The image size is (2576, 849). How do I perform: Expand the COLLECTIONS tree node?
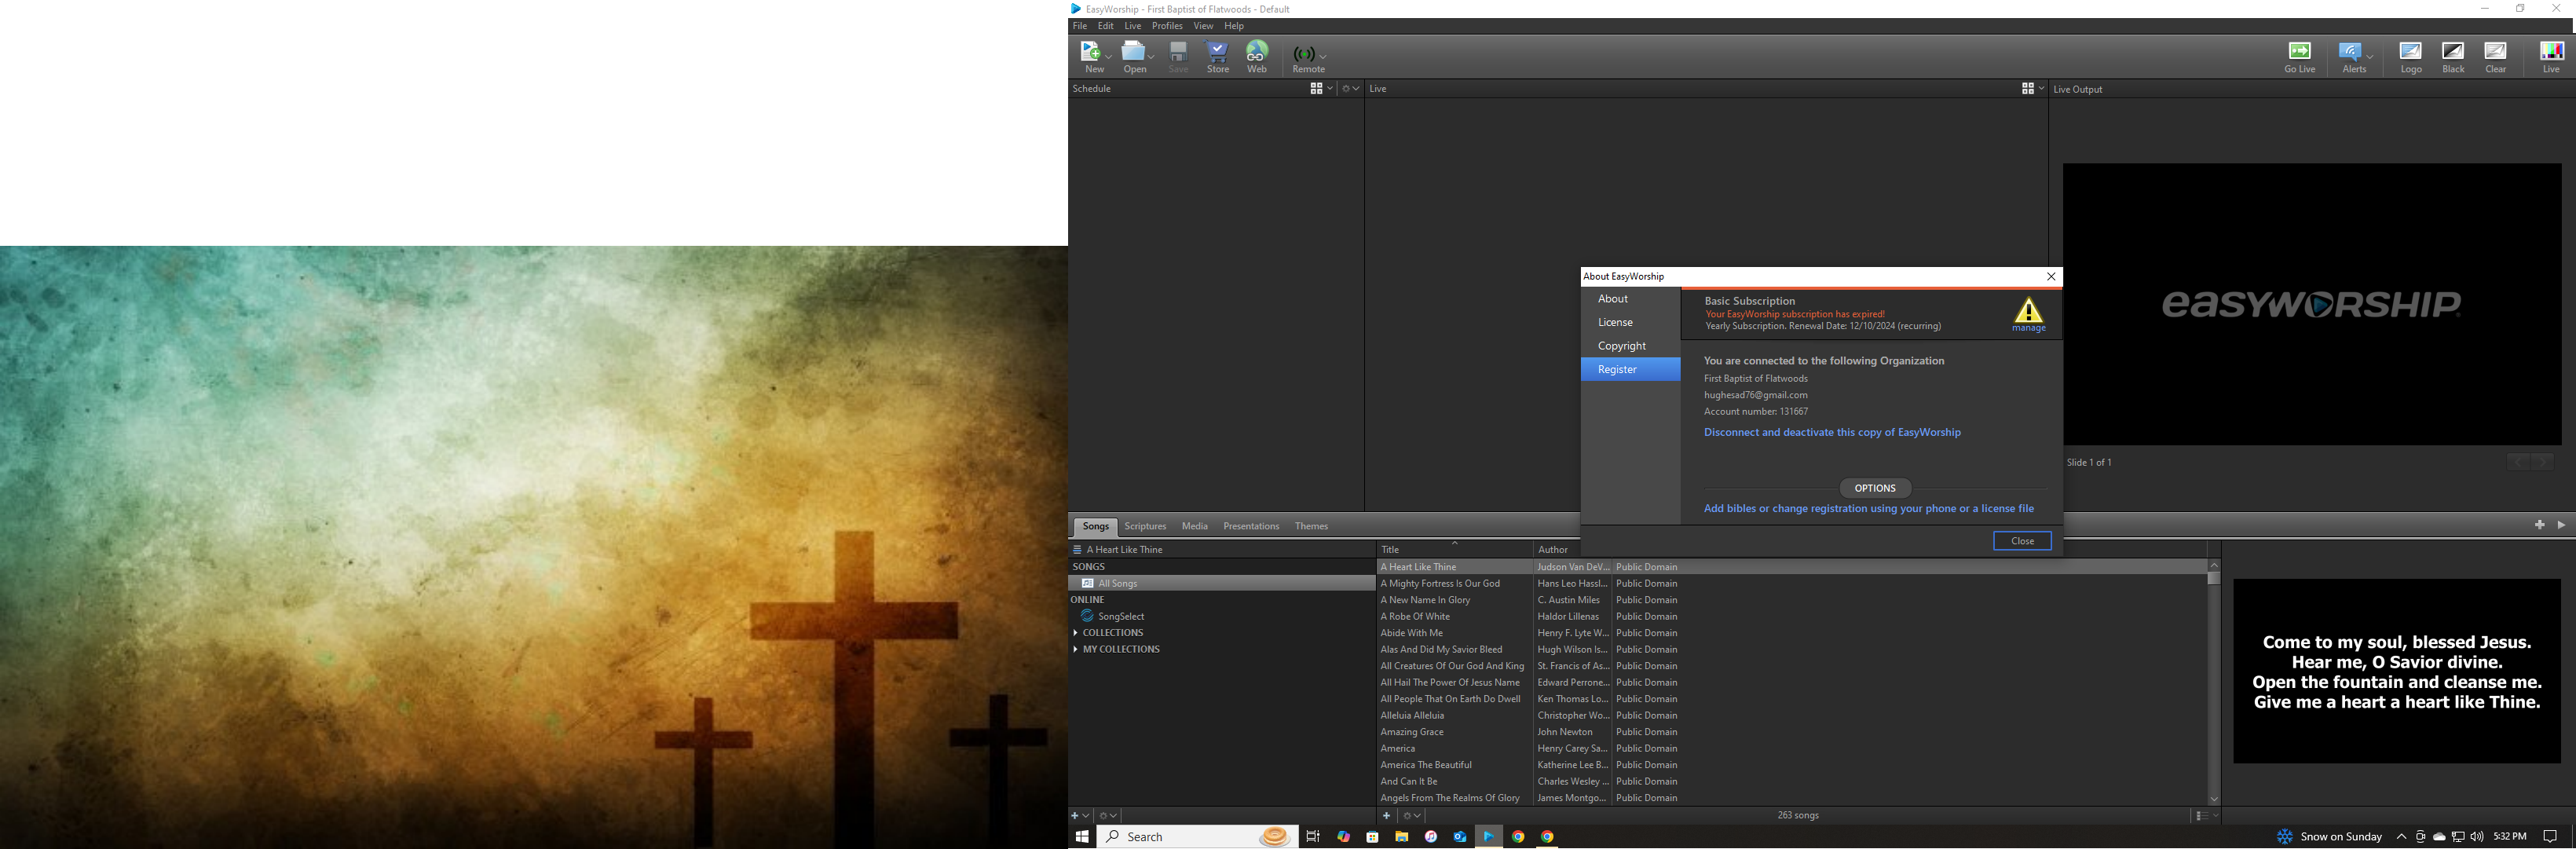1075,633
